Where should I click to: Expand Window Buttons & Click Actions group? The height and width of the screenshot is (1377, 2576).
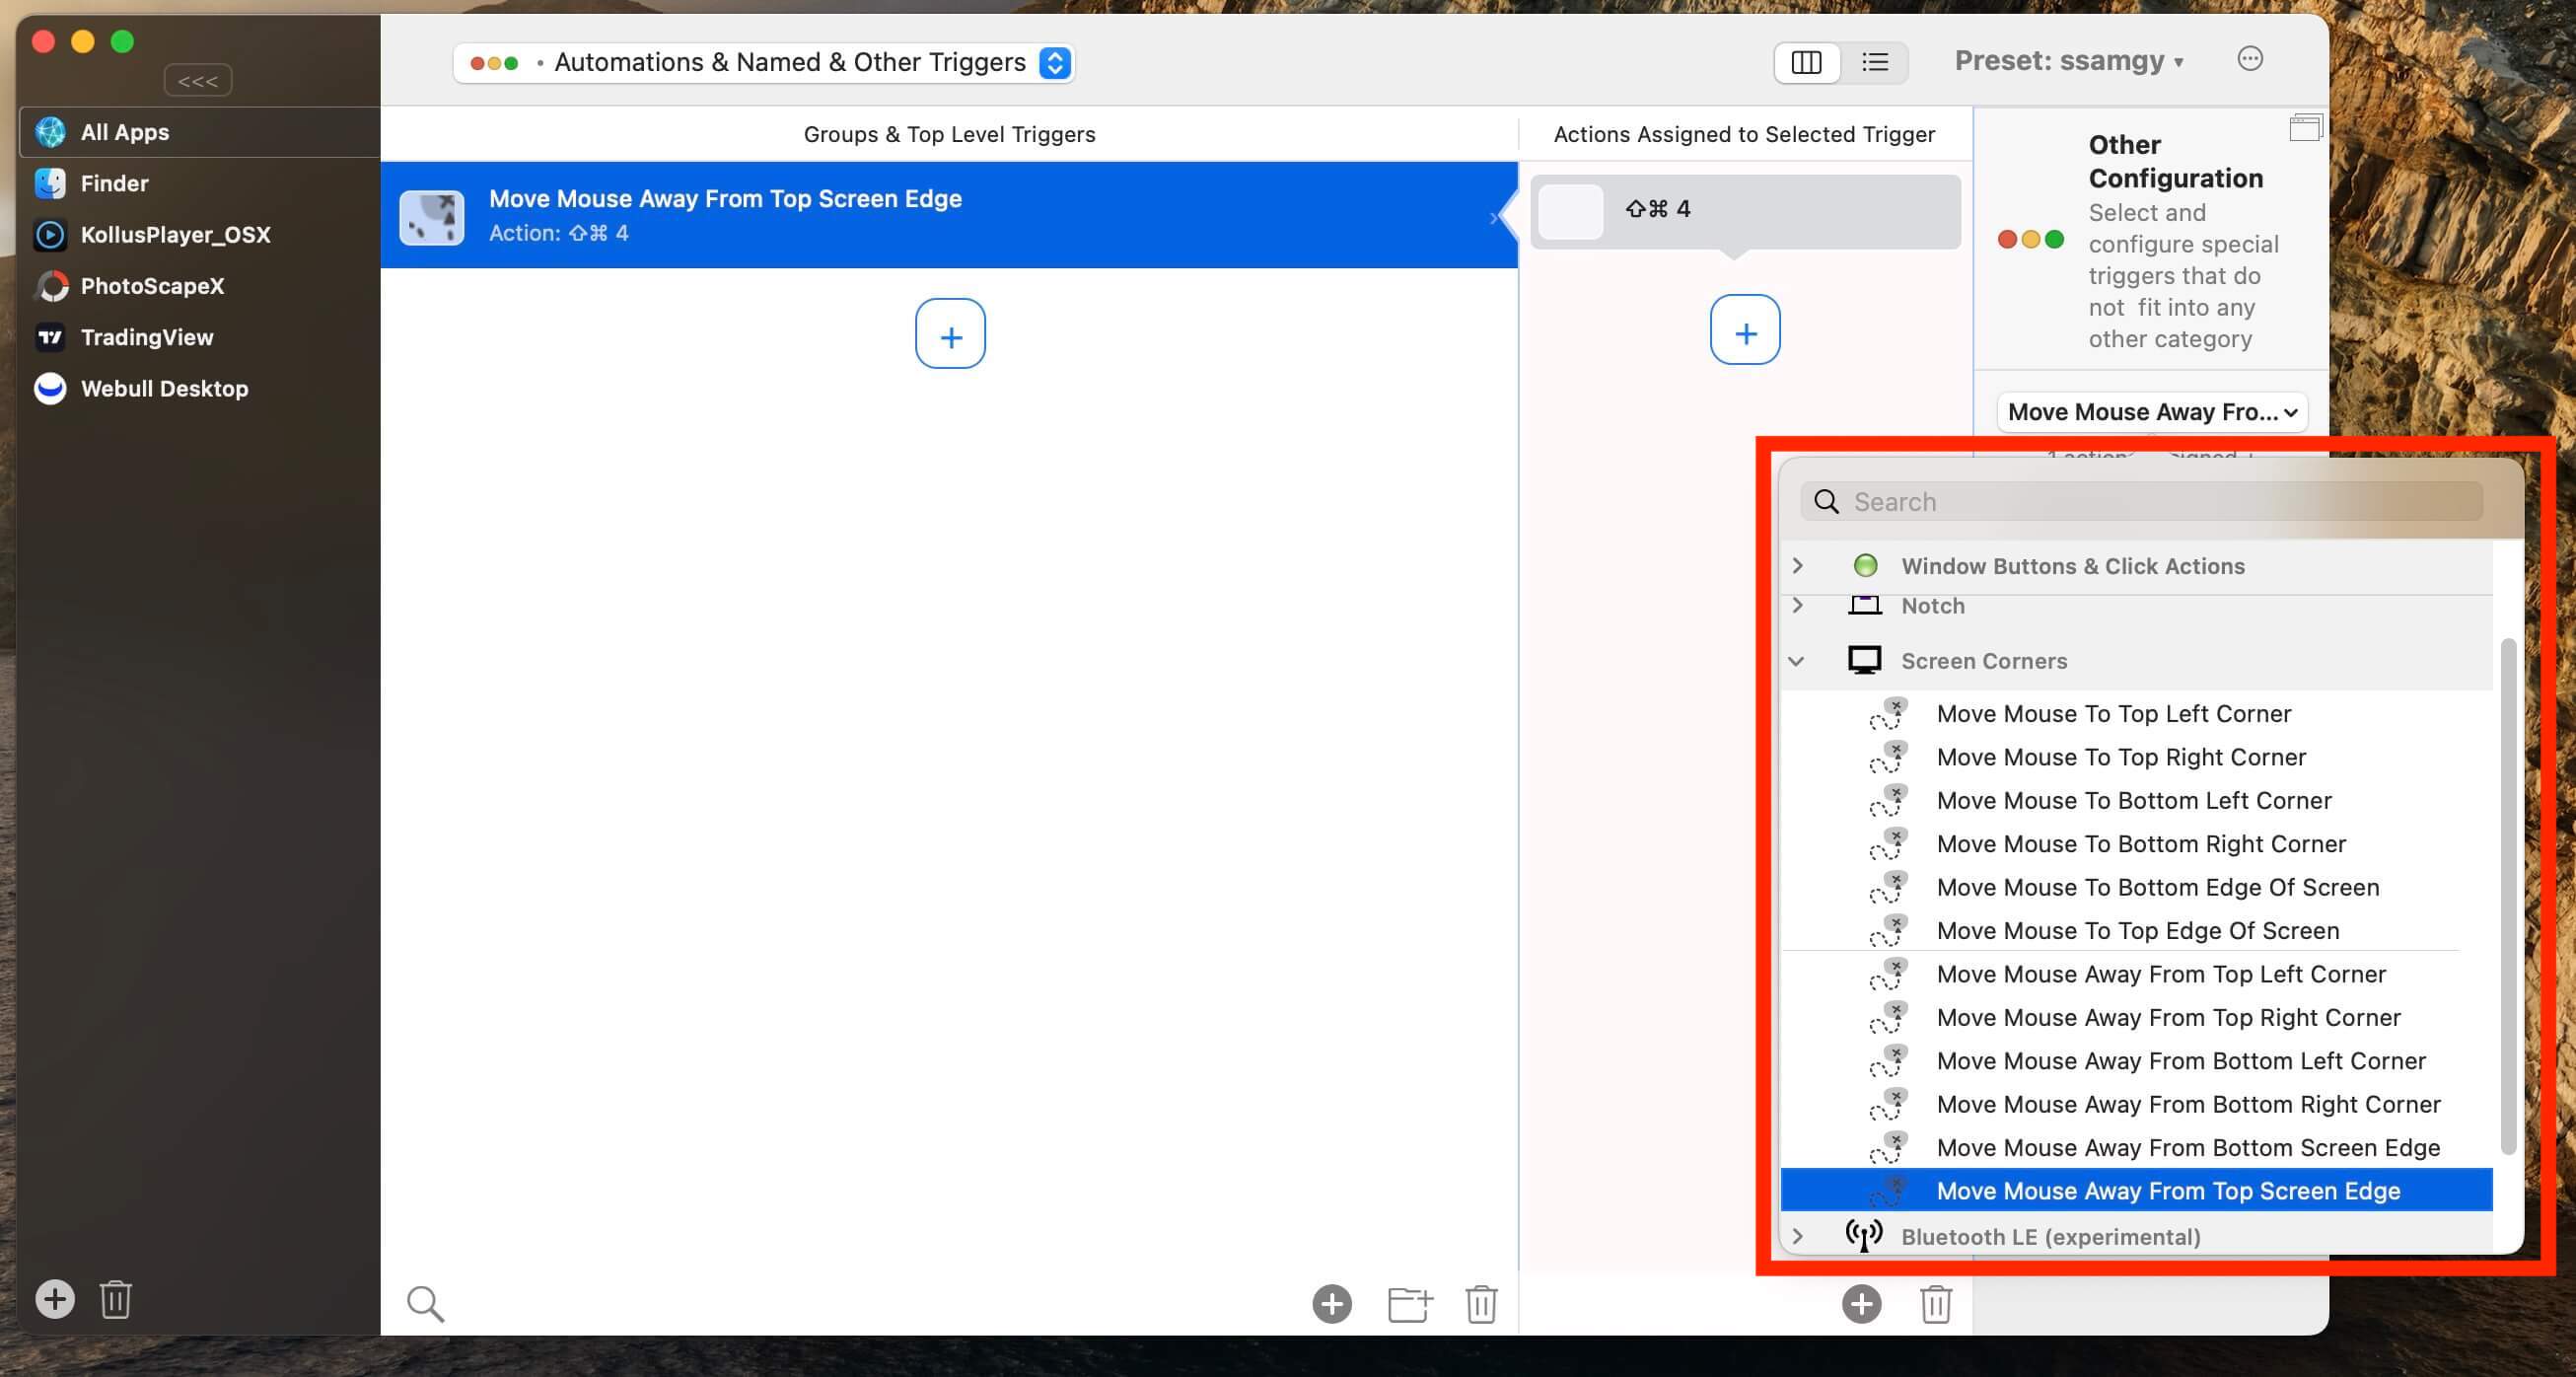pos(1797,566)
